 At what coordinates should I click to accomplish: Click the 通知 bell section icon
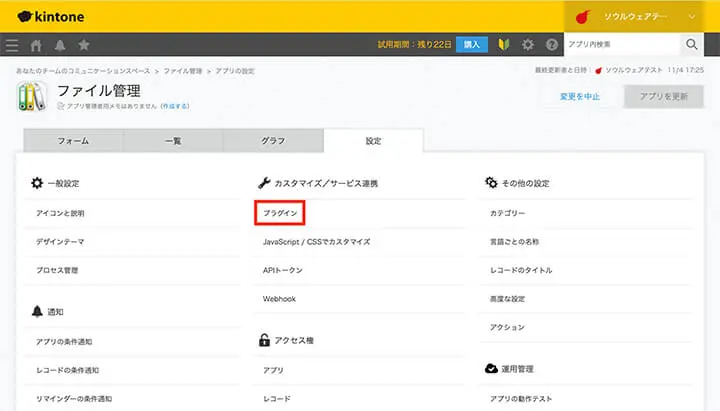click(x=37, y=311)
